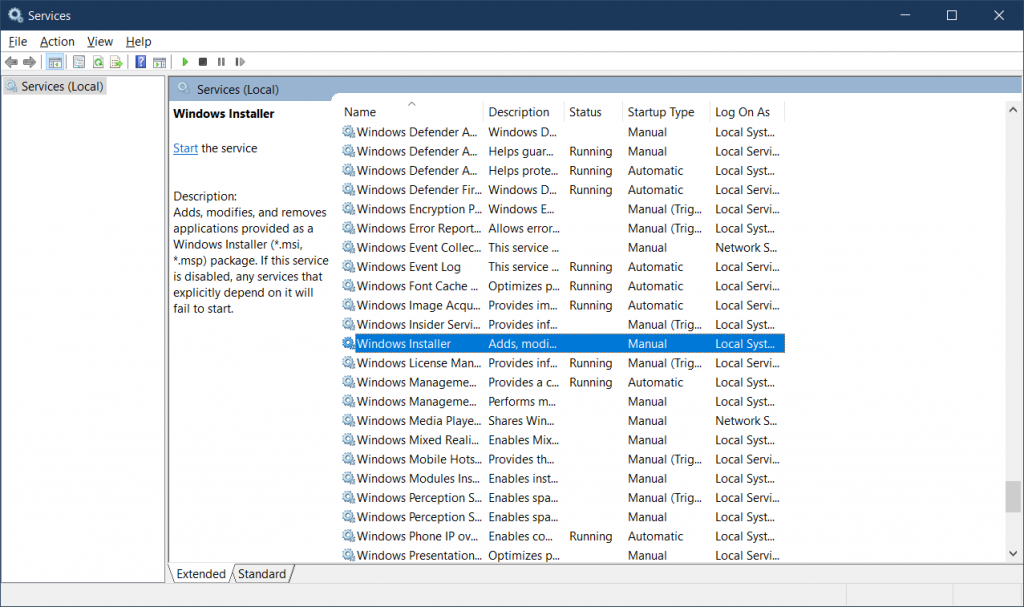Click the "Allows error..." description cell
1024x607 pixels.
[524, 228]
